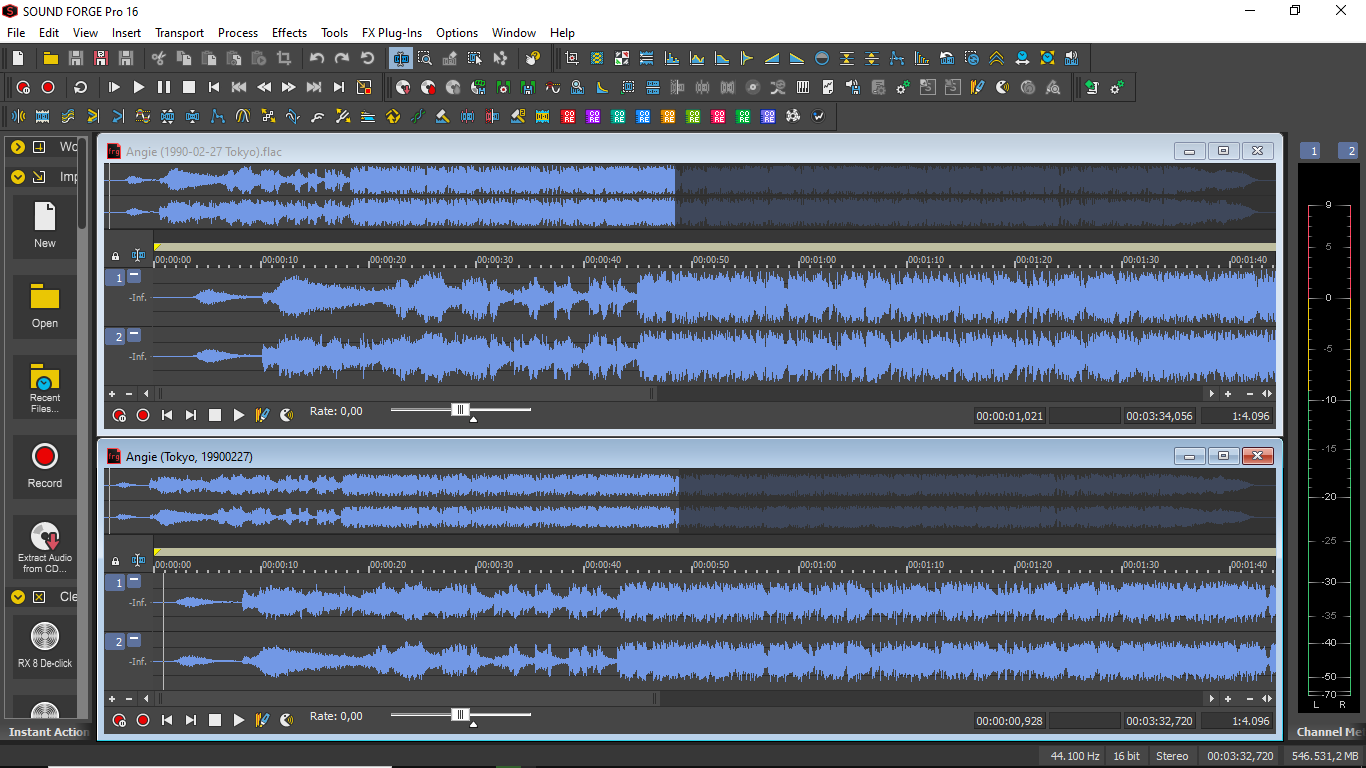Open the FX Plug-Ins menu
1366x768 pixels.
tap(392, 33)
